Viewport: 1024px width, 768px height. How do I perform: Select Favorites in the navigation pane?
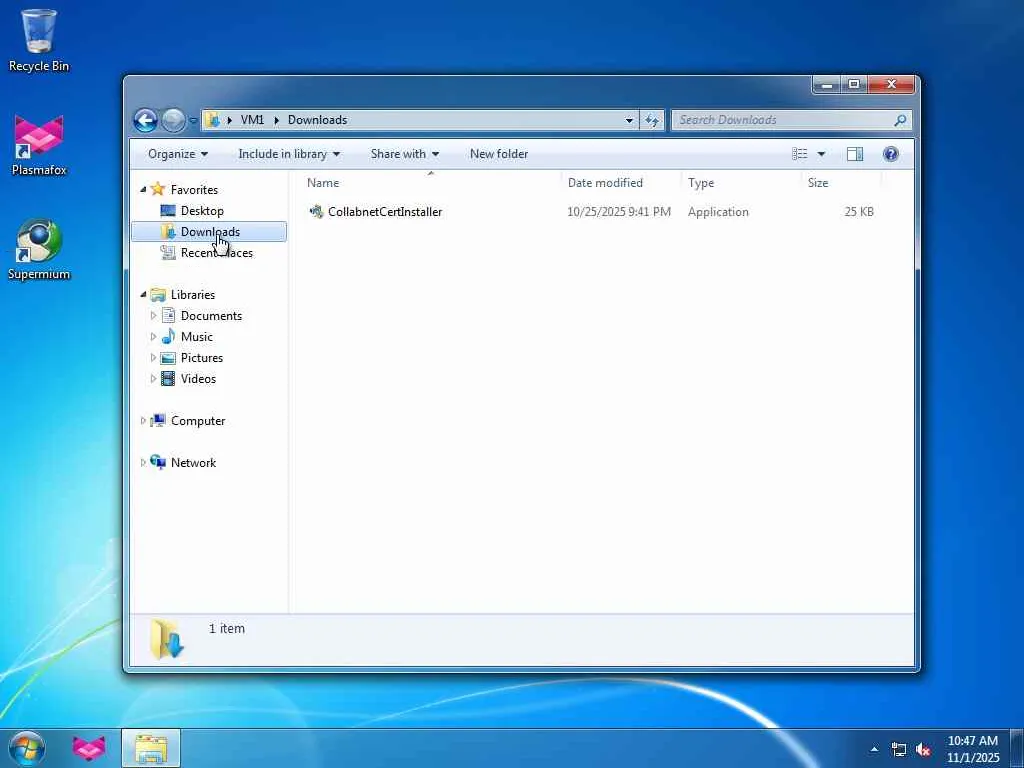pos(194,190)
